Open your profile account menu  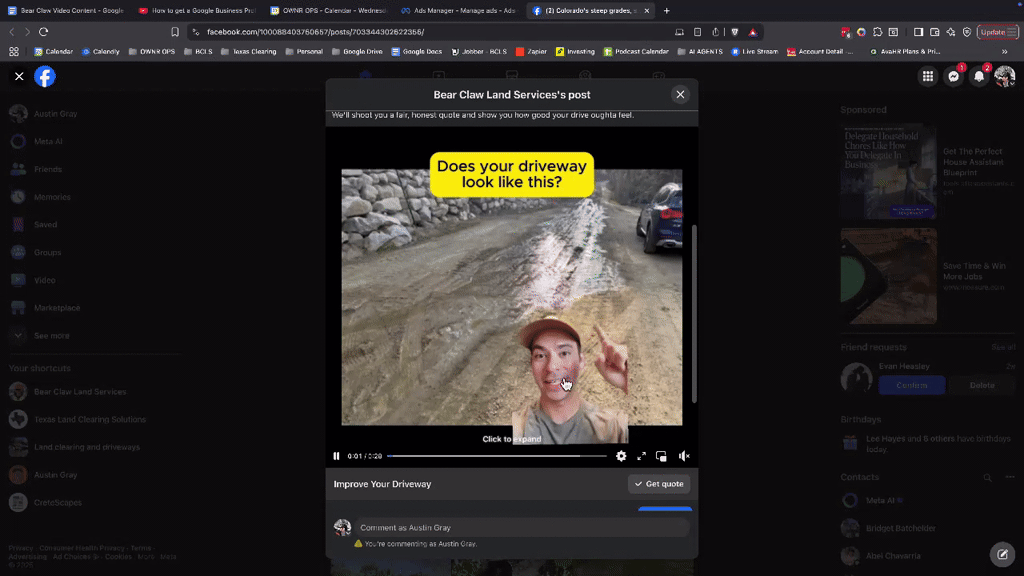pos(1004,76)
